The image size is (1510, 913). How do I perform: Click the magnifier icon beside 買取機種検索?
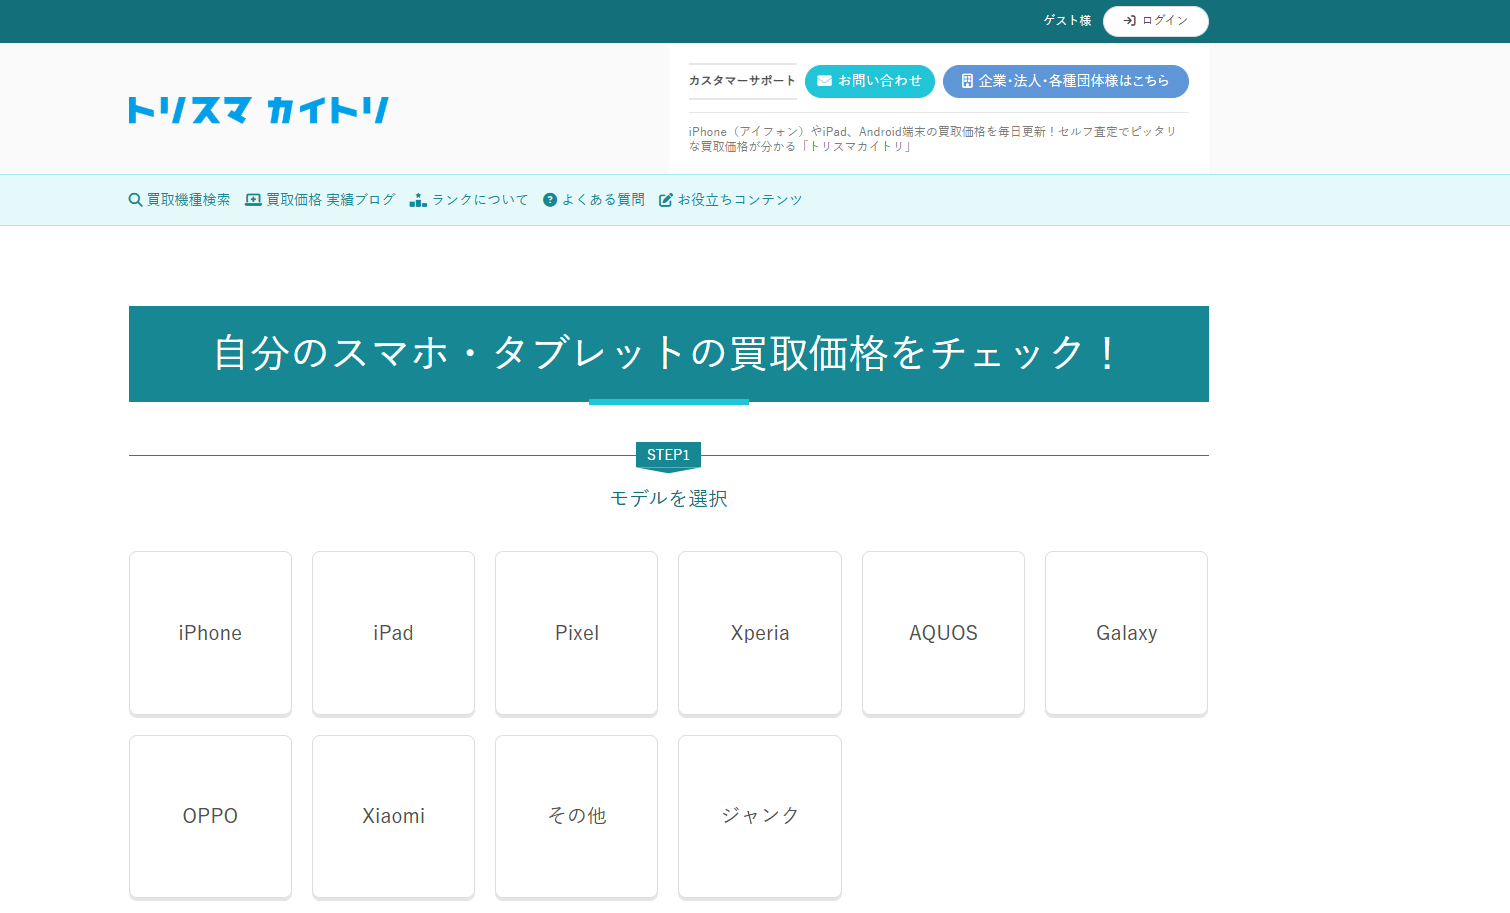pyautogui.click(x=135, y=200)
